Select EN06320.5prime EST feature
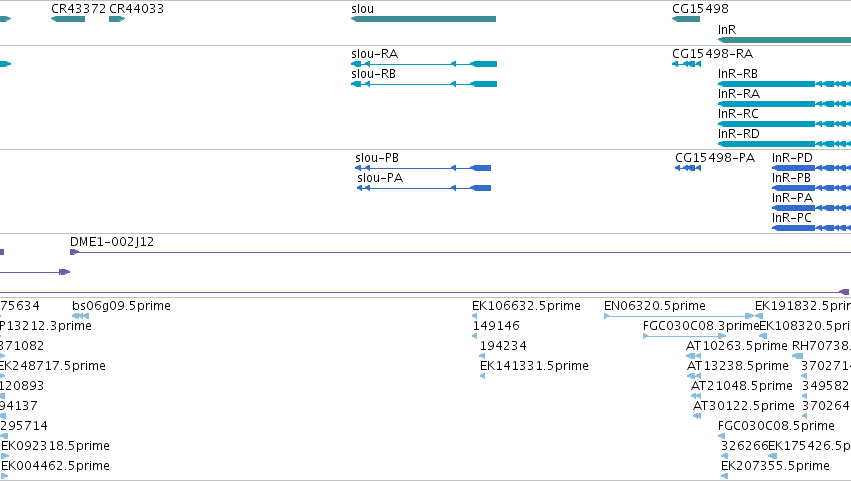This screenshot has width=851, height=481. 679,316
